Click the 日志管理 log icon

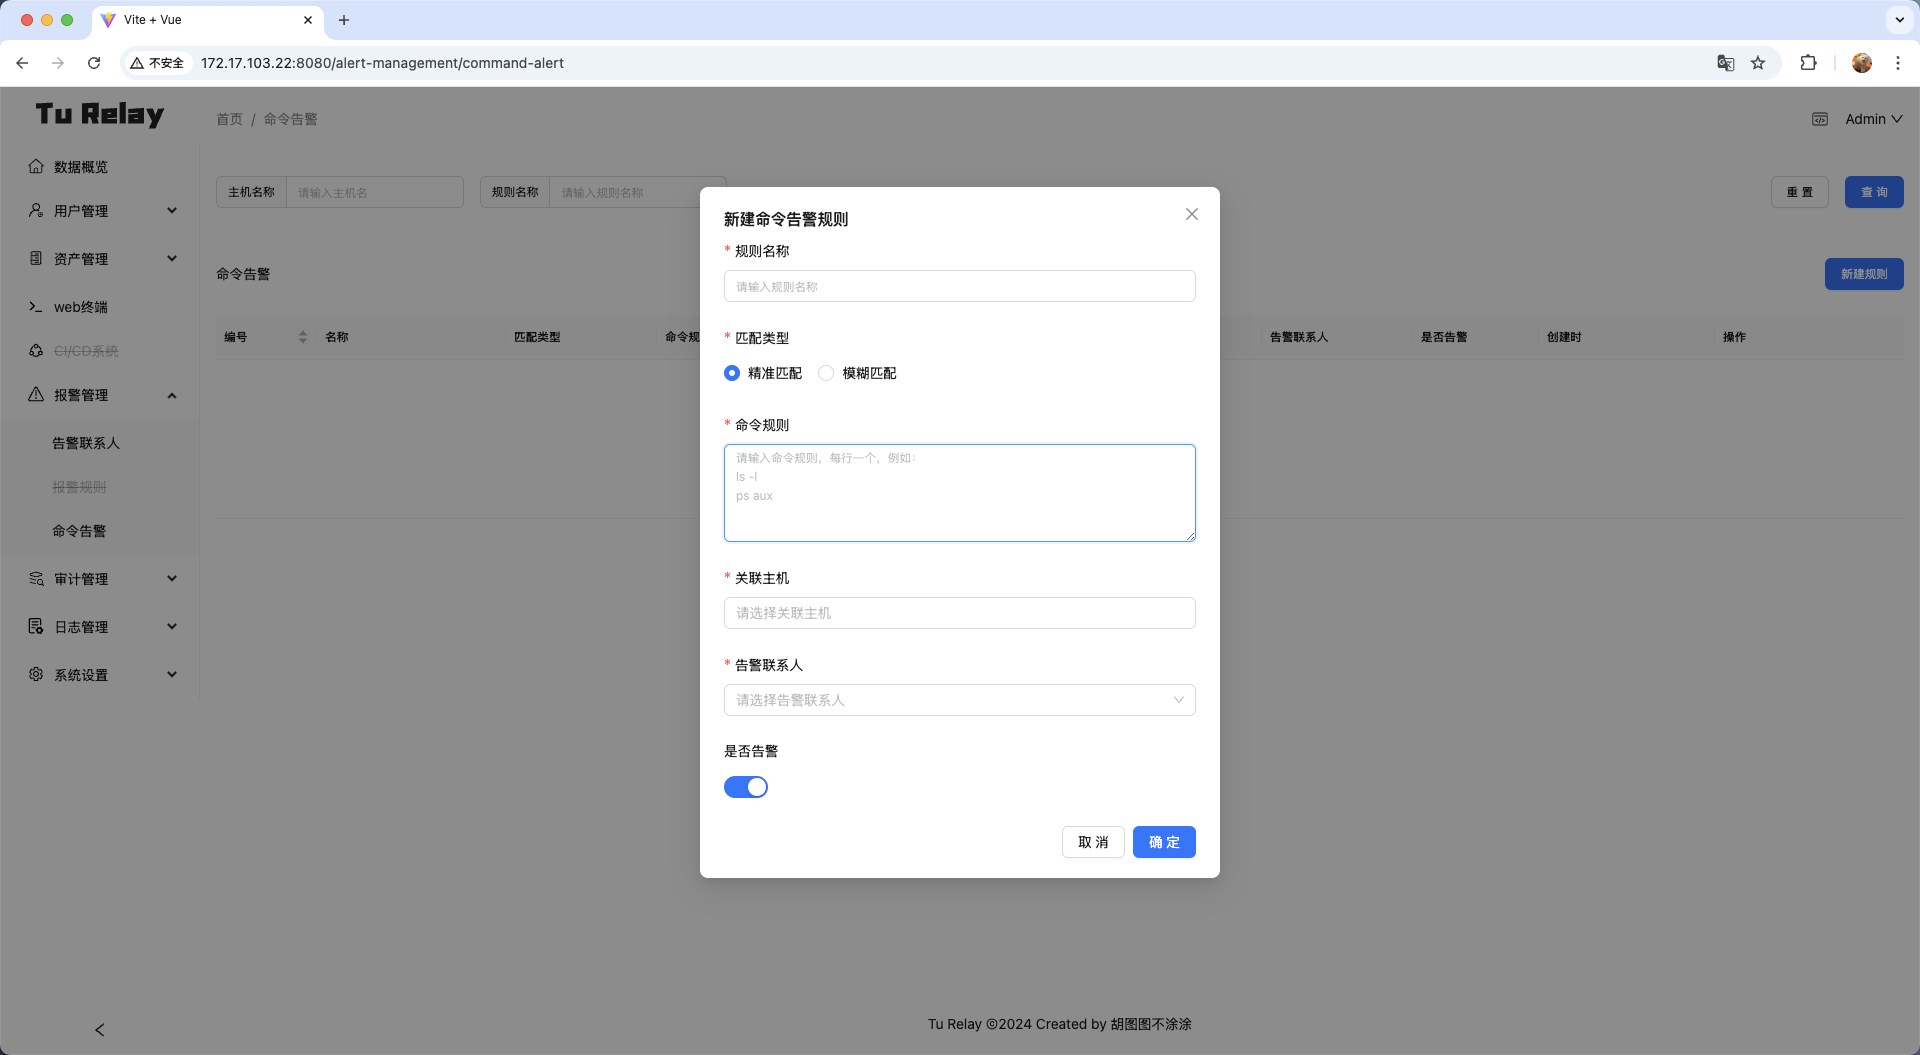(x=36, y=626)
